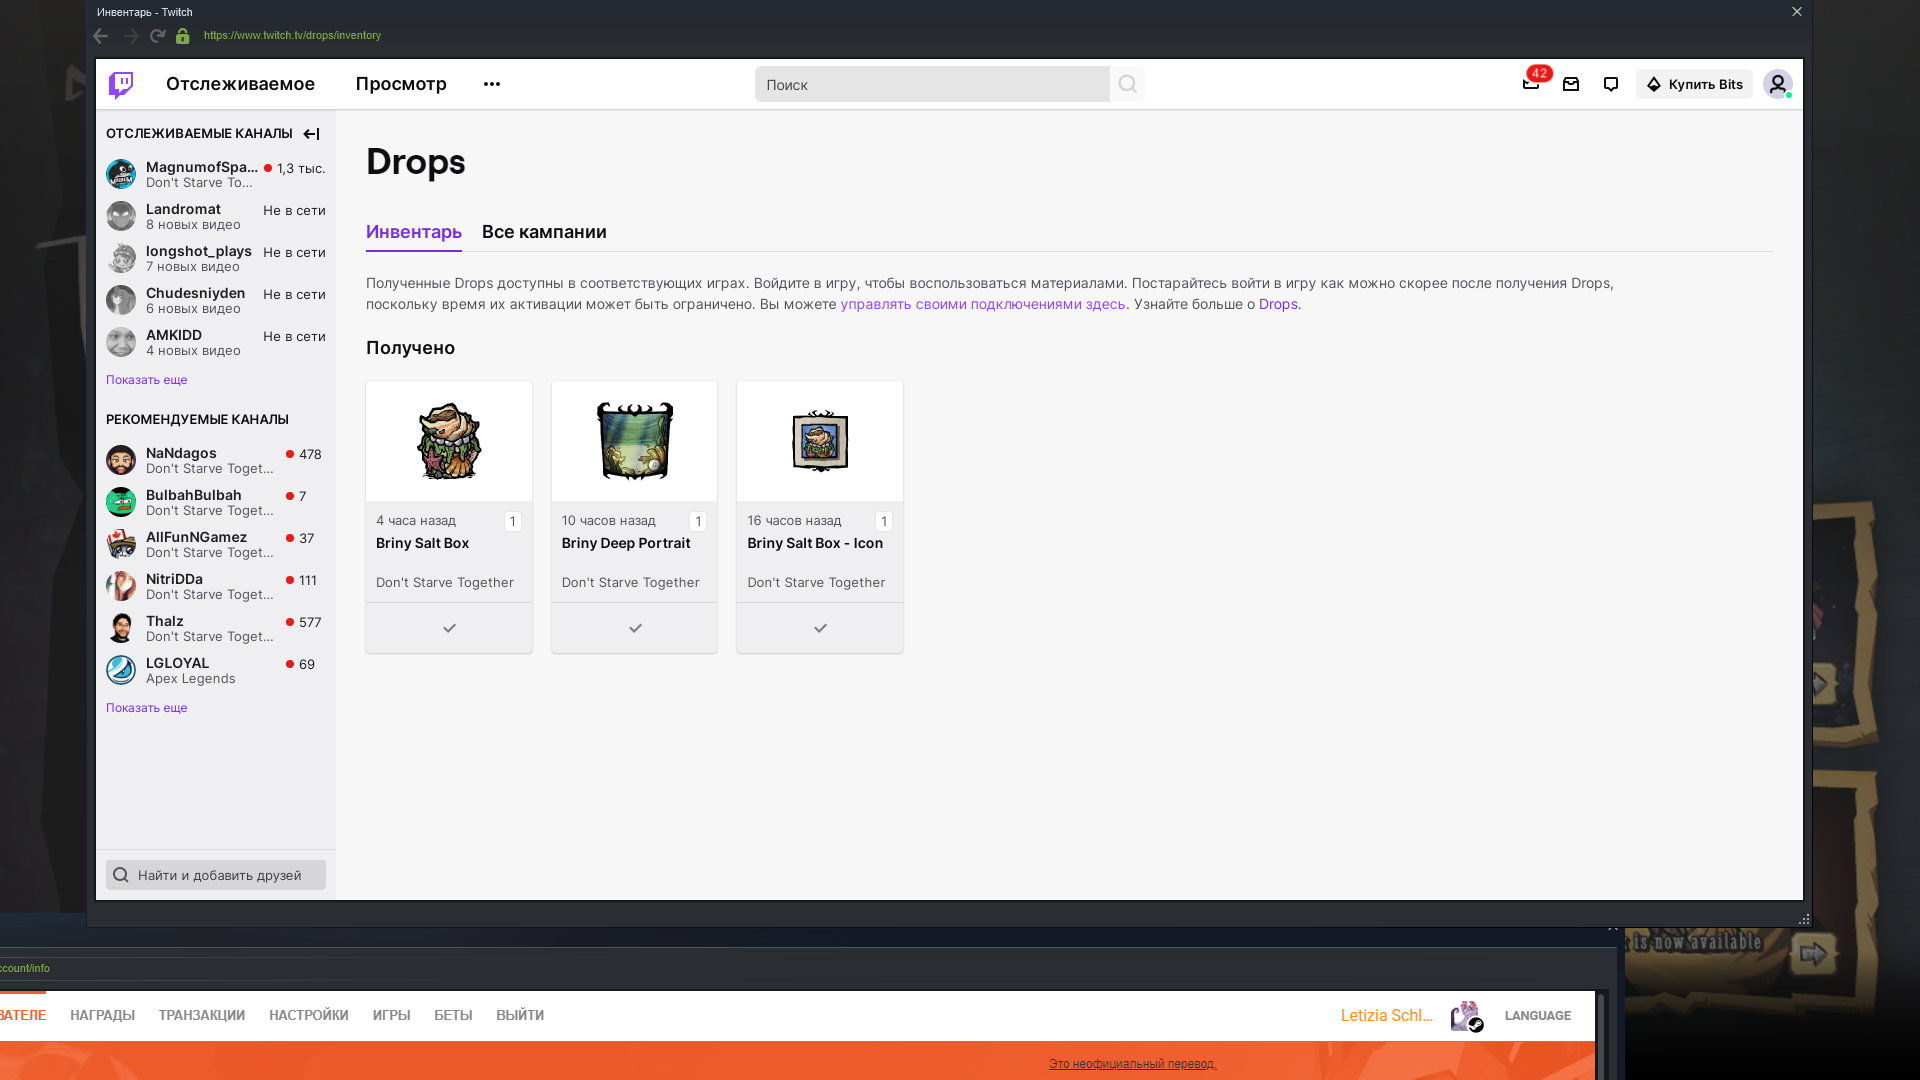Click the search magnifier button
Screen dimensions: 1920x1080
click(x=1127, y=85)
